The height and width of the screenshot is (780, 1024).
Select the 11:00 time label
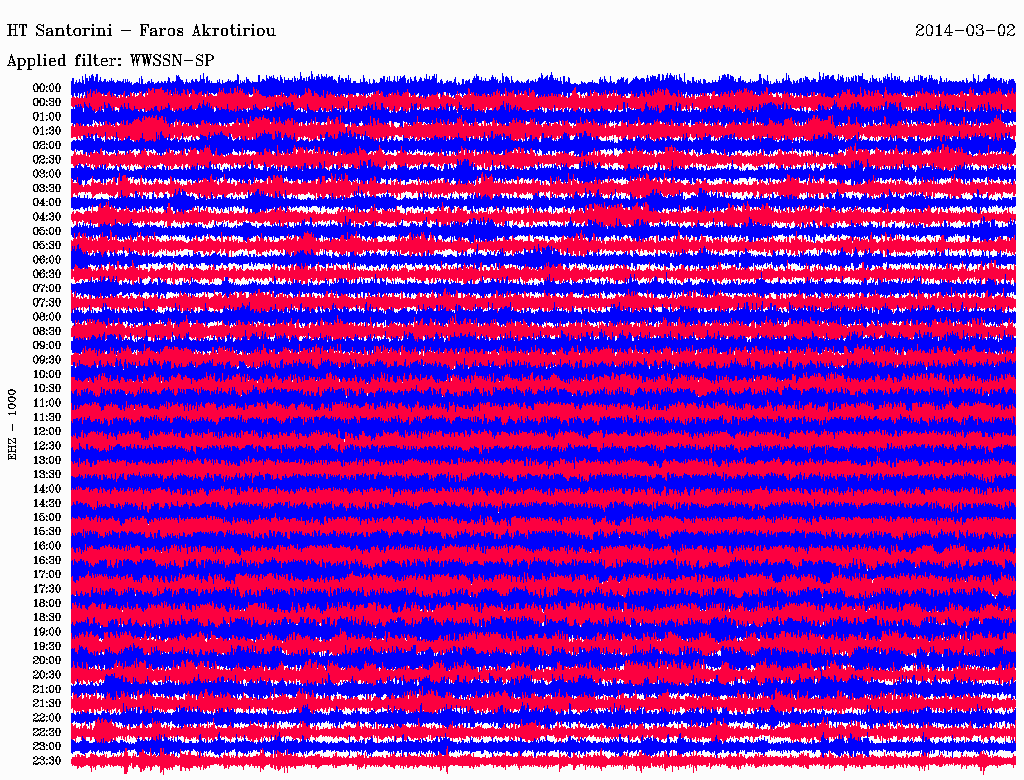coord(47,403)
